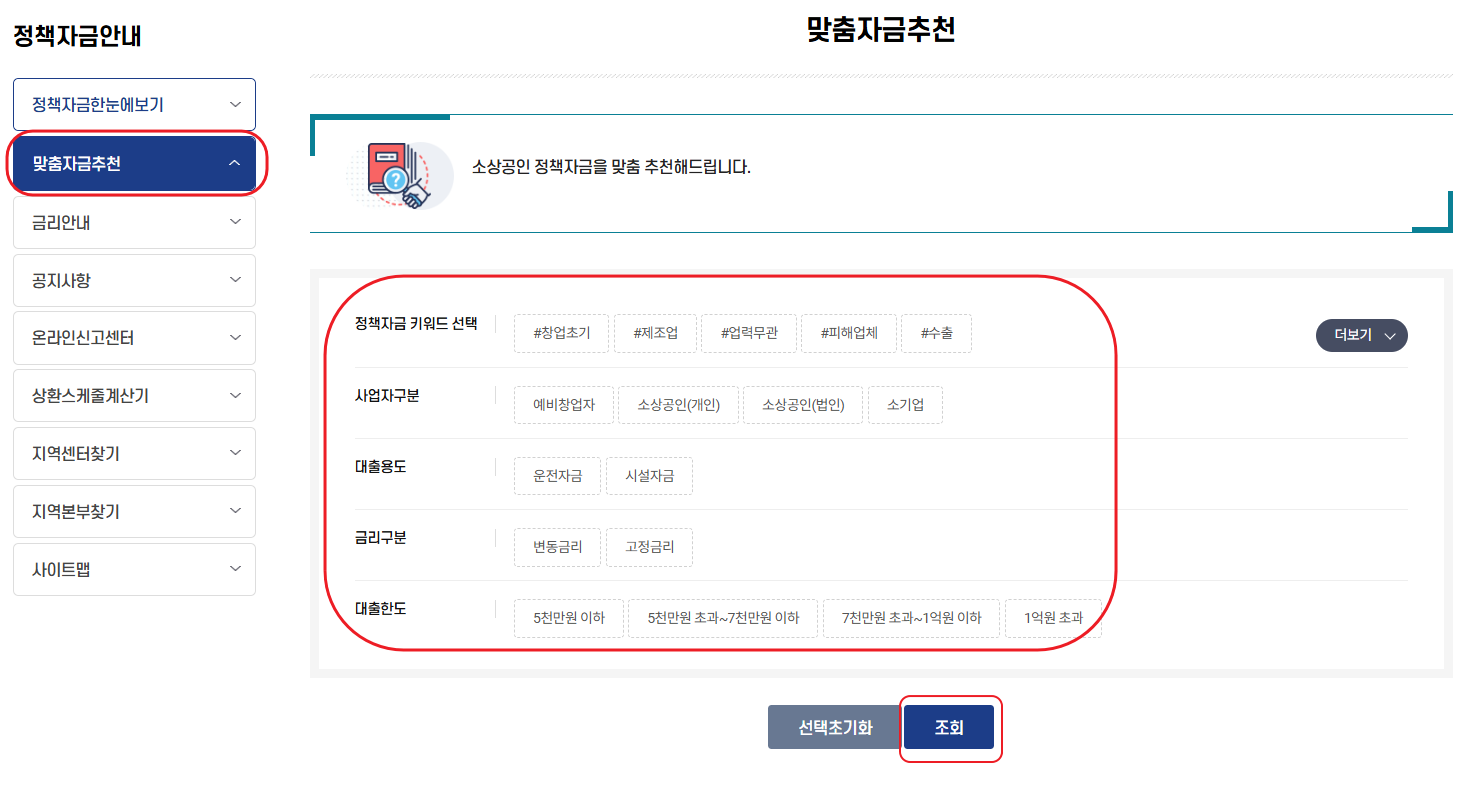The width and height of the screenshot is (1480, 791).
Task: Click the 더보기 button
Action: click(1361, 335)
